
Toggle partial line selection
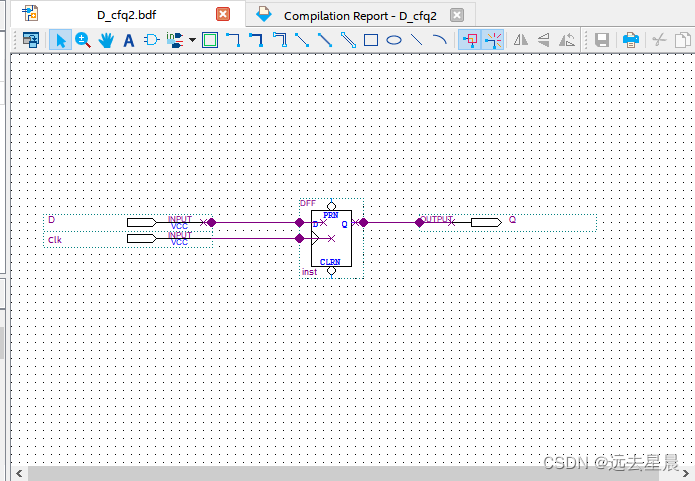pyautogui.click(x=493, y=40)
